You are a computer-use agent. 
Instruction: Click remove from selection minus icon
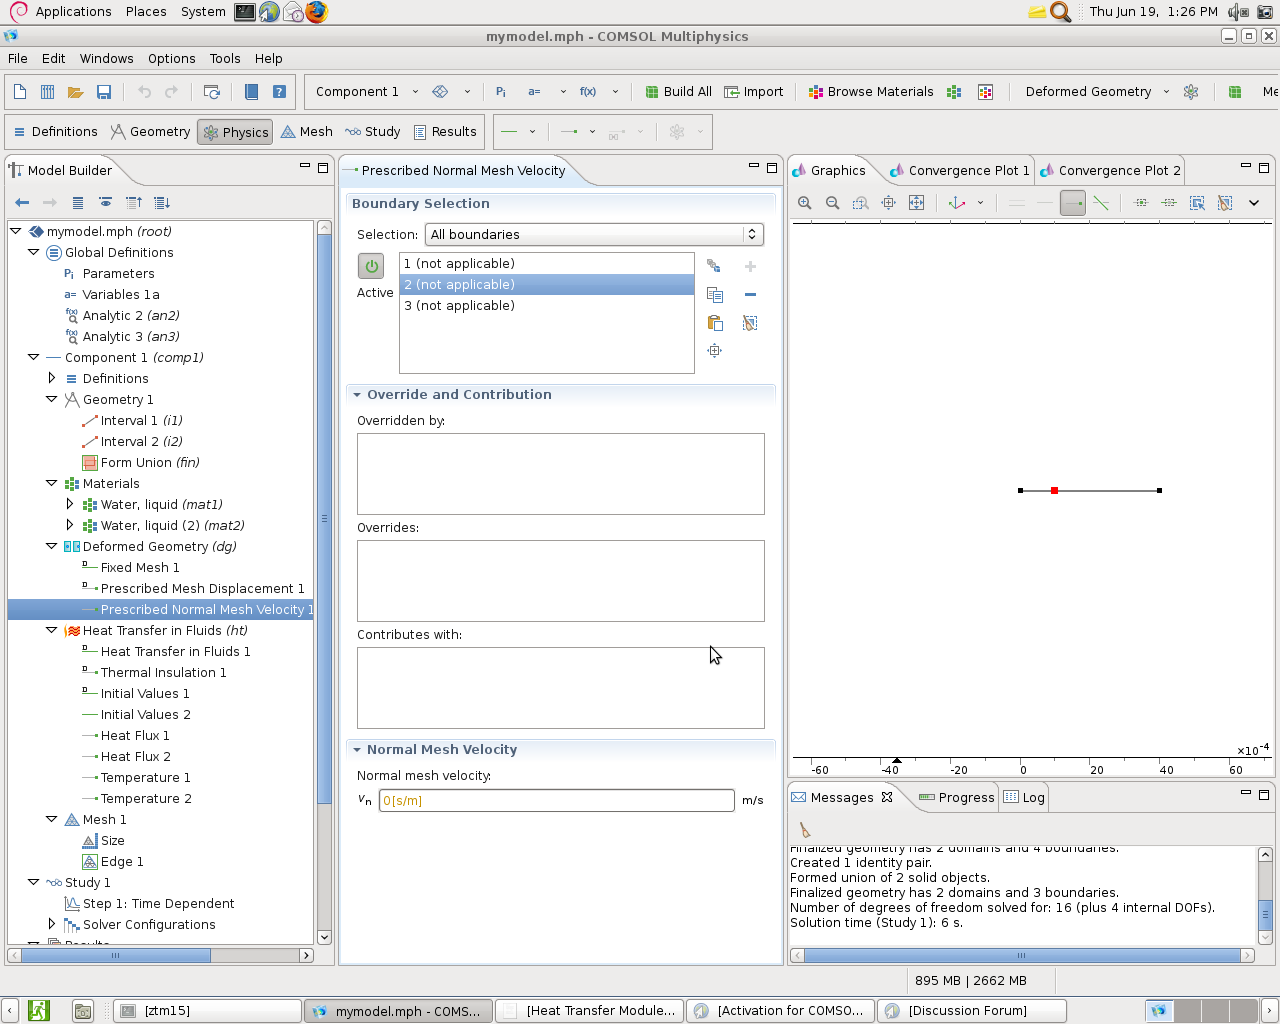coord(751,295)
